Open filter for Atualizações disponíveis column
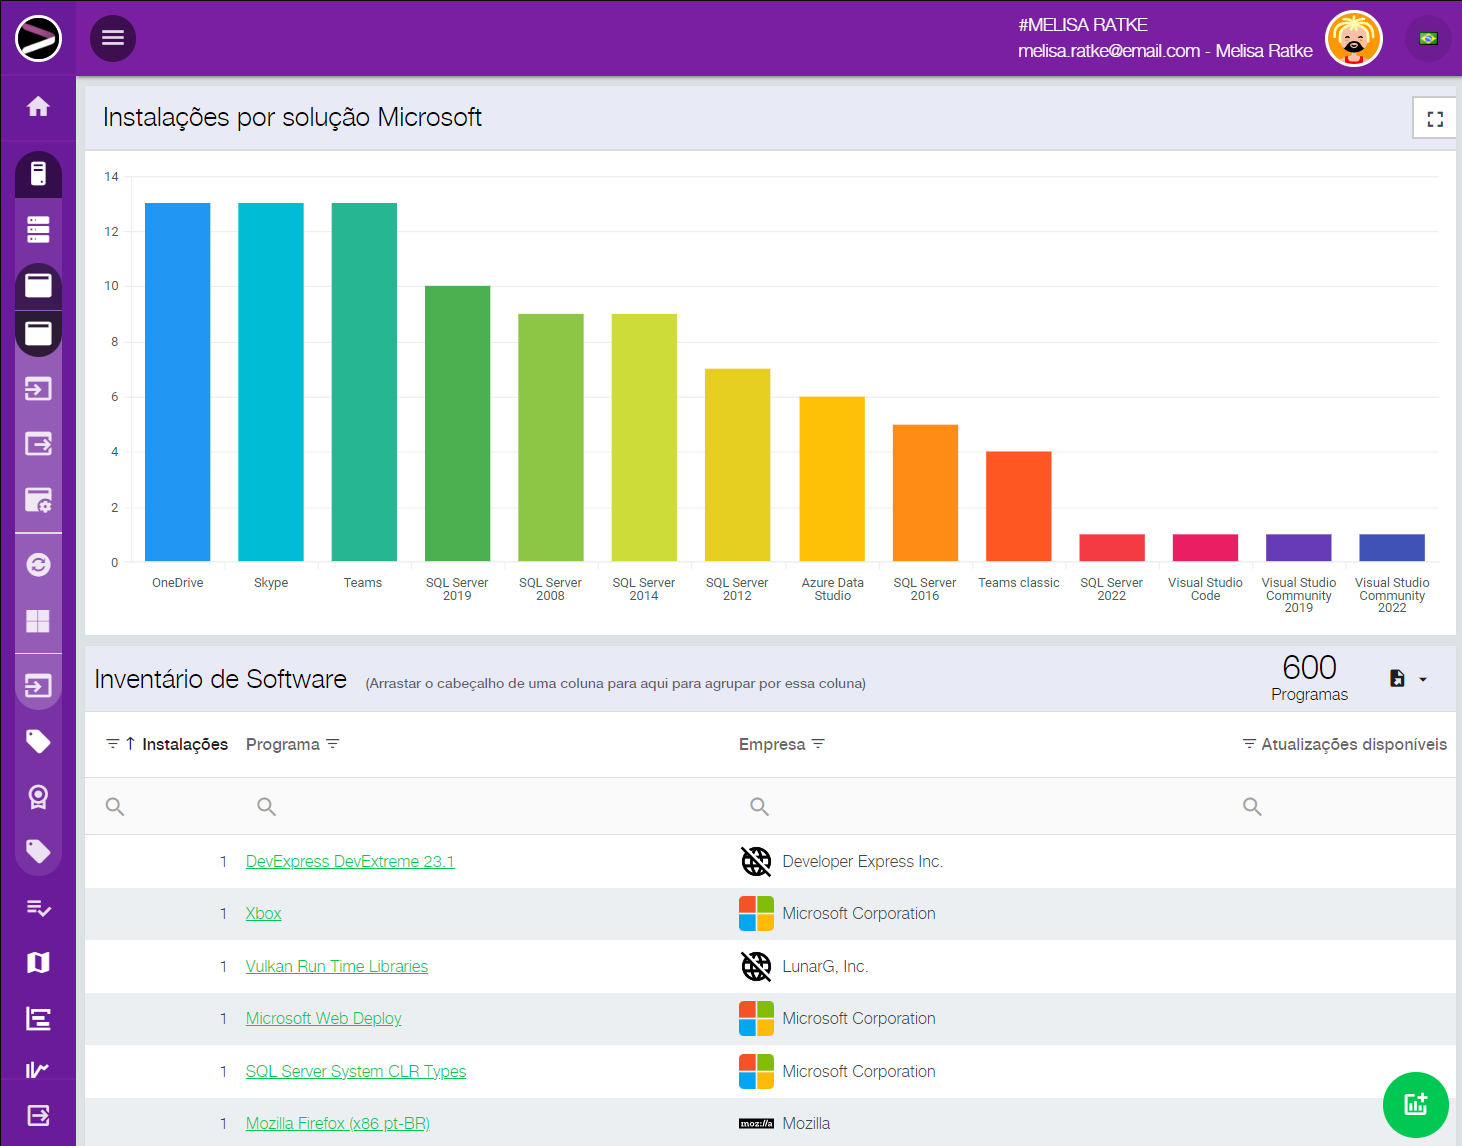 1249,744
